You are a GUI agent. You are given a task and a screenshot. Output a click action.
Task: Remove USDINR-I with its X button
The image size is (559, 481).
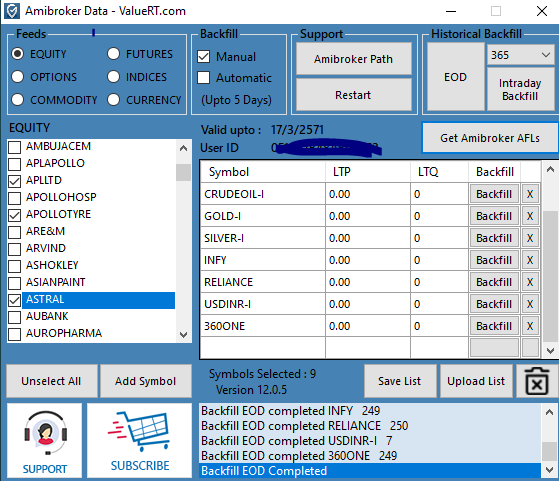pos(530,304)
